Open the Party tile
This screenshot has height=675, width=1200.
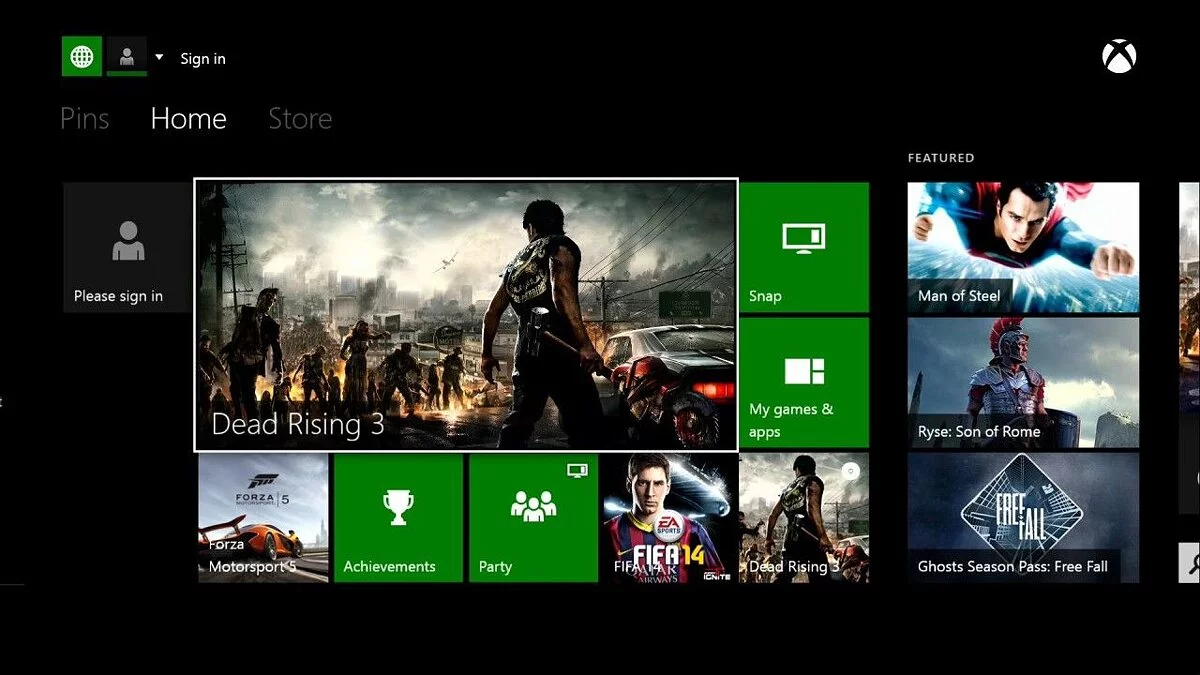[533, 518]
